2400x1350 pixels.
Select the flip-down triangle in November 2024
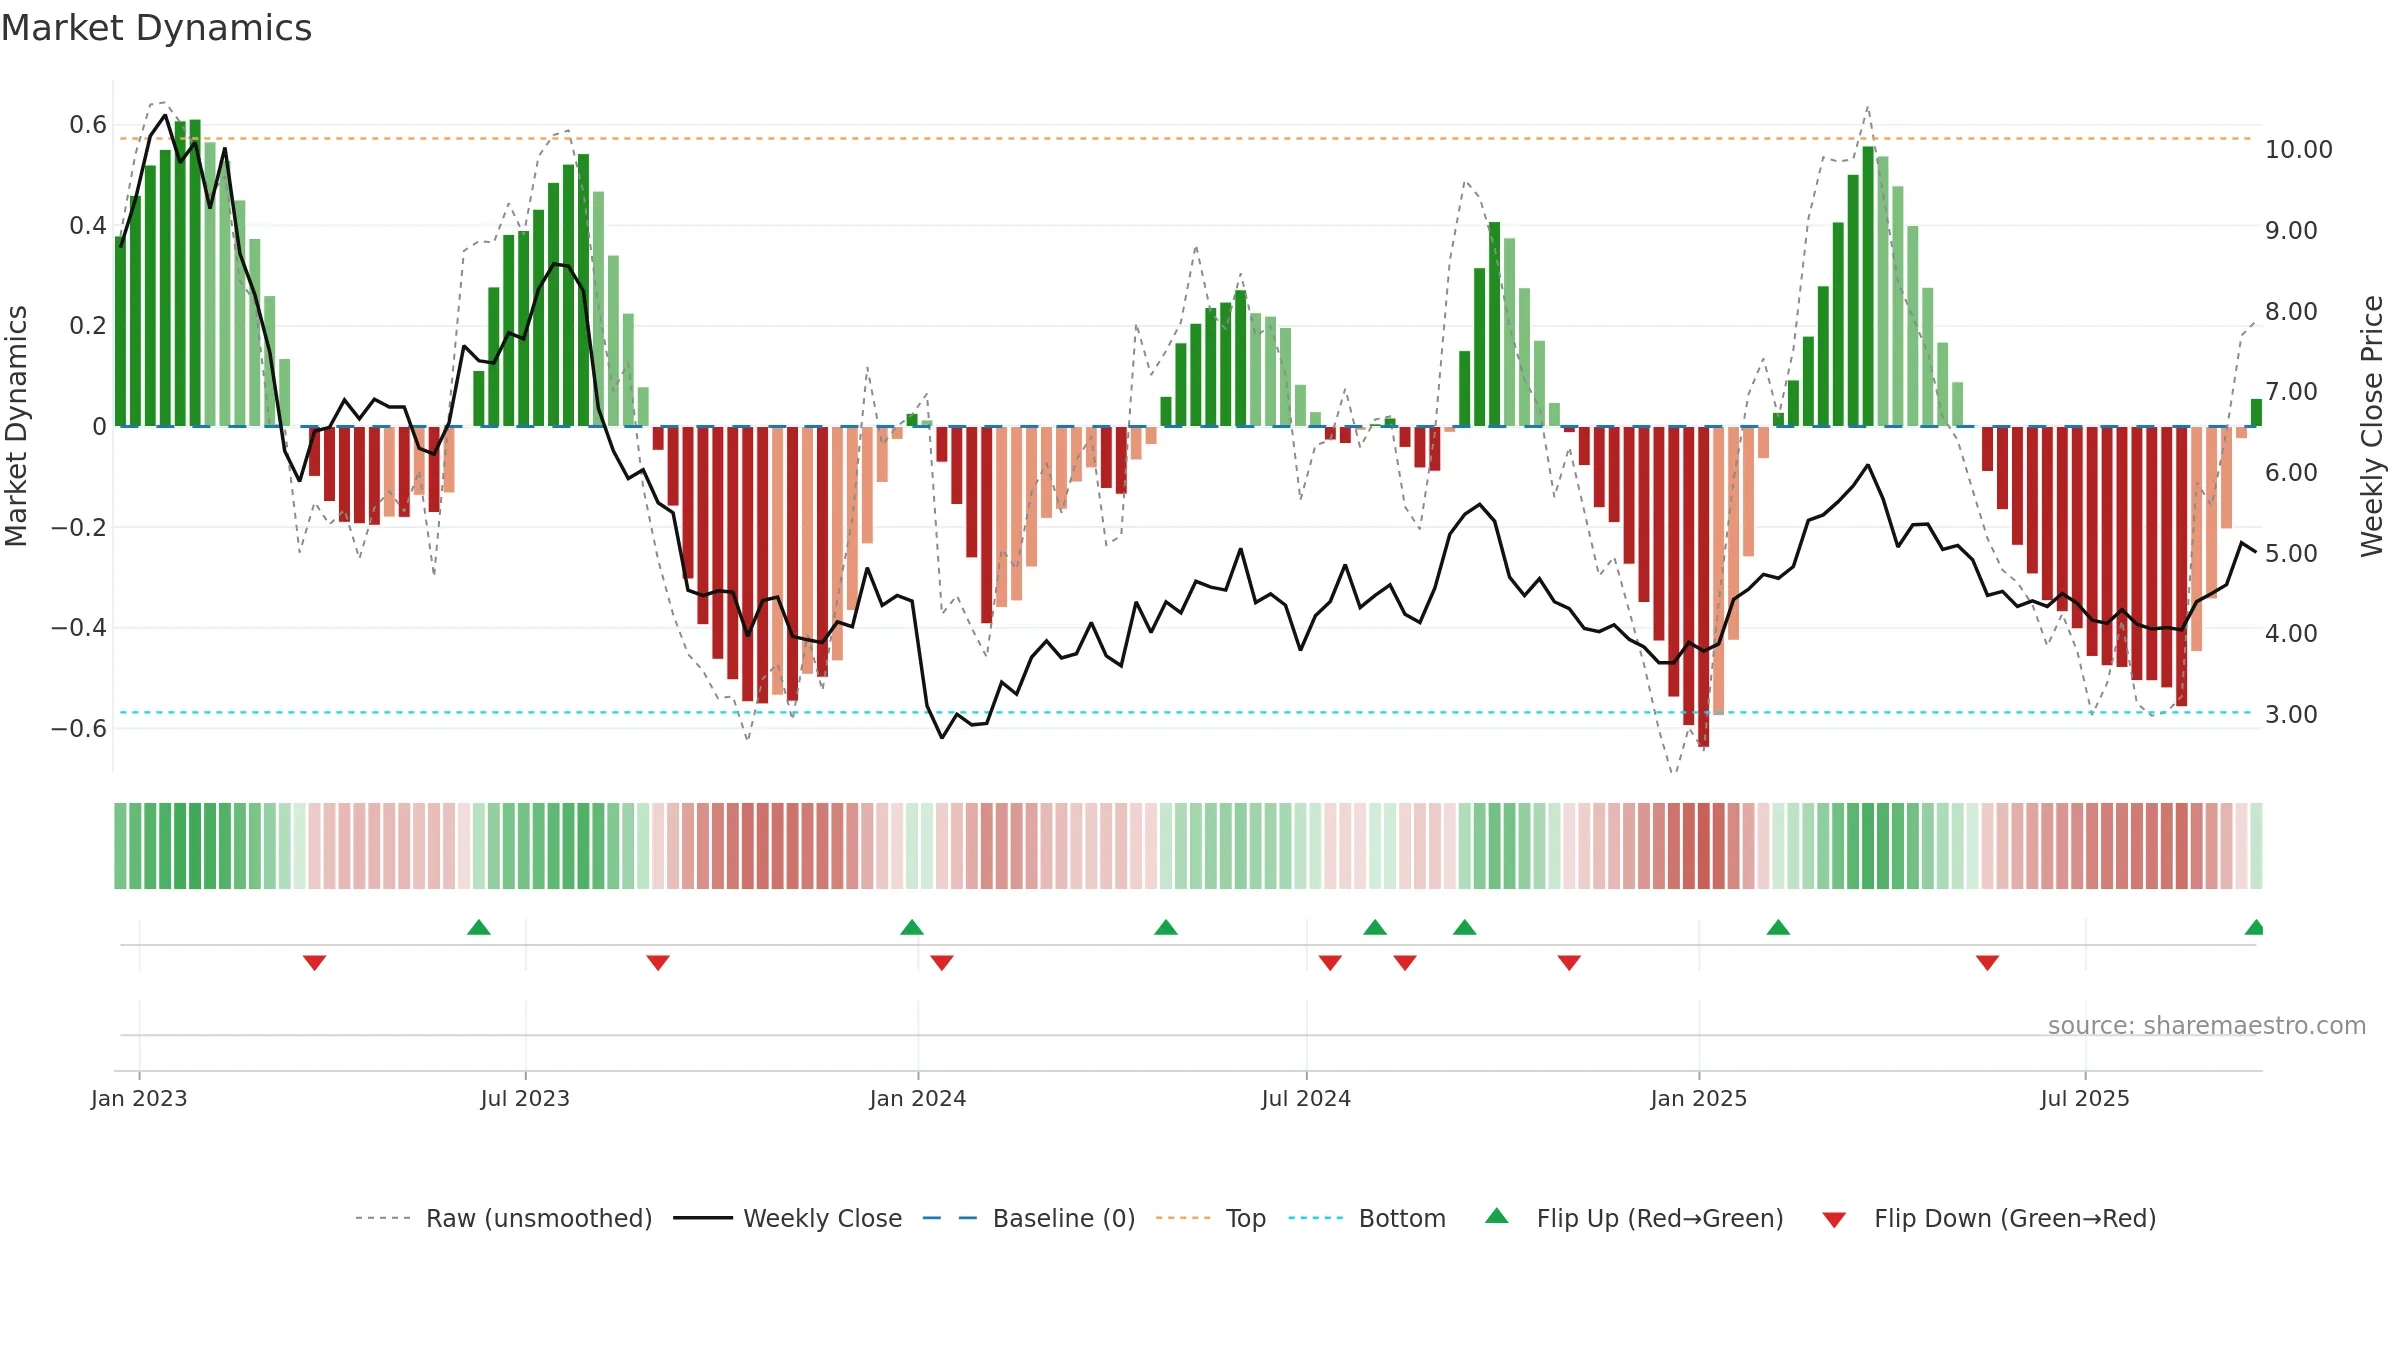1569,963
